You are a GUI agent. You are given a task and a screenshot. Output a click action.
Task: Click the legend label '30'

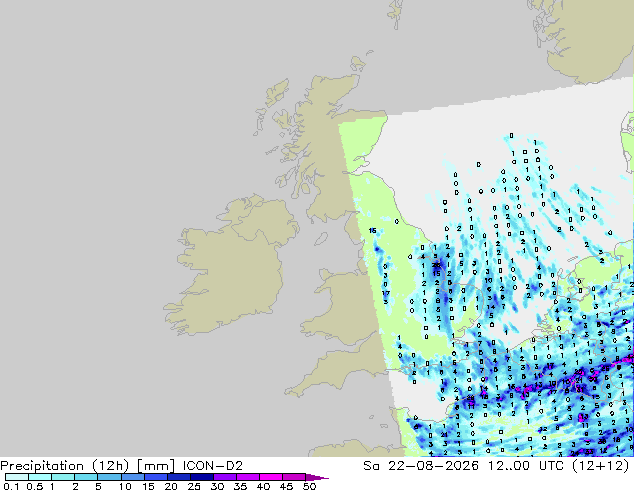click(x=217, y=486)
